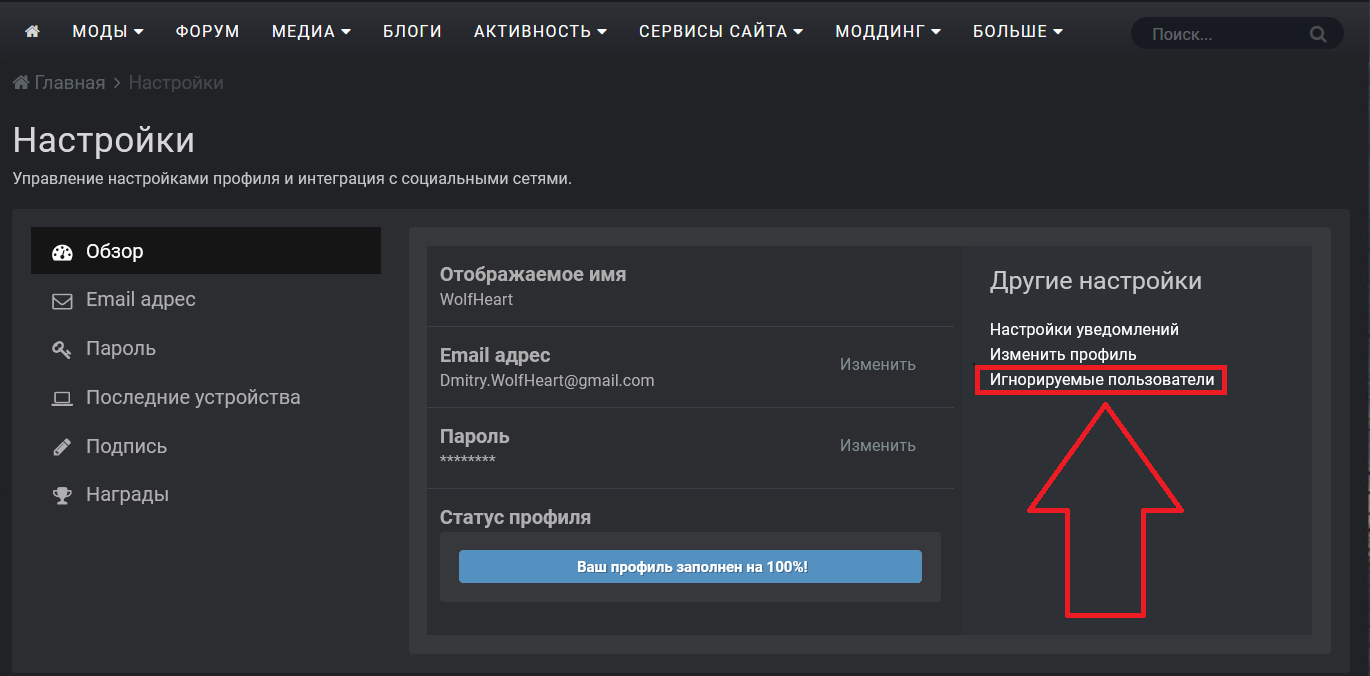Open the ФОРУМ menu item

pos(207,32)
